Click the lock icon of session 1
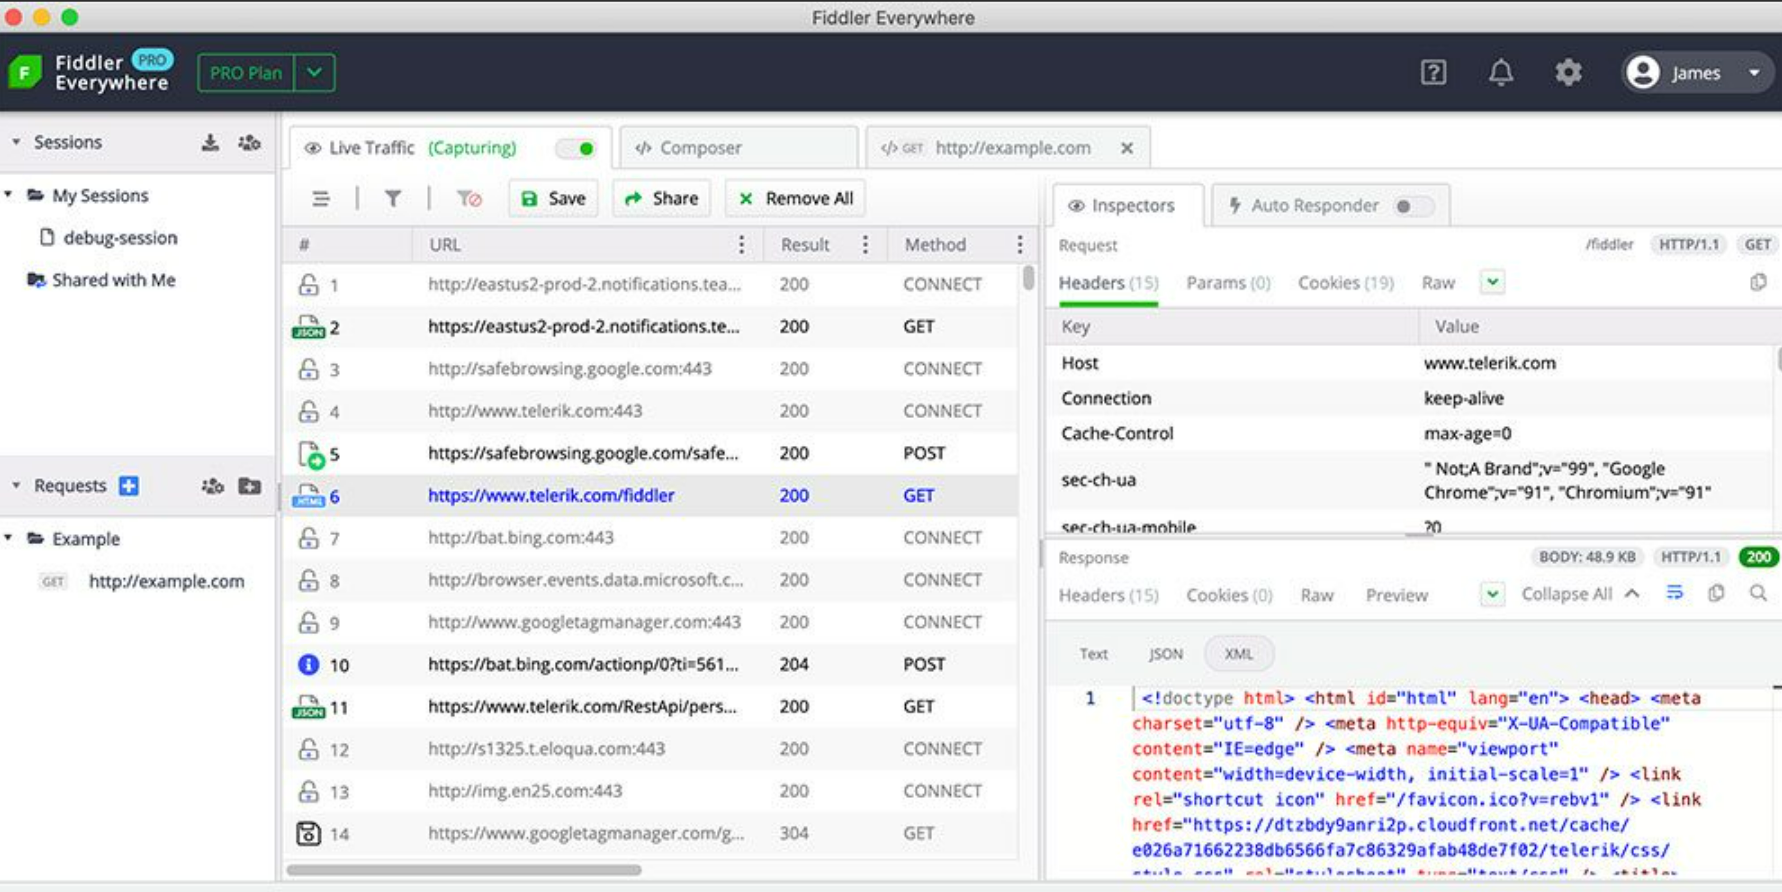This screenshot has width=1782, height=892. [x=308, y=285]
